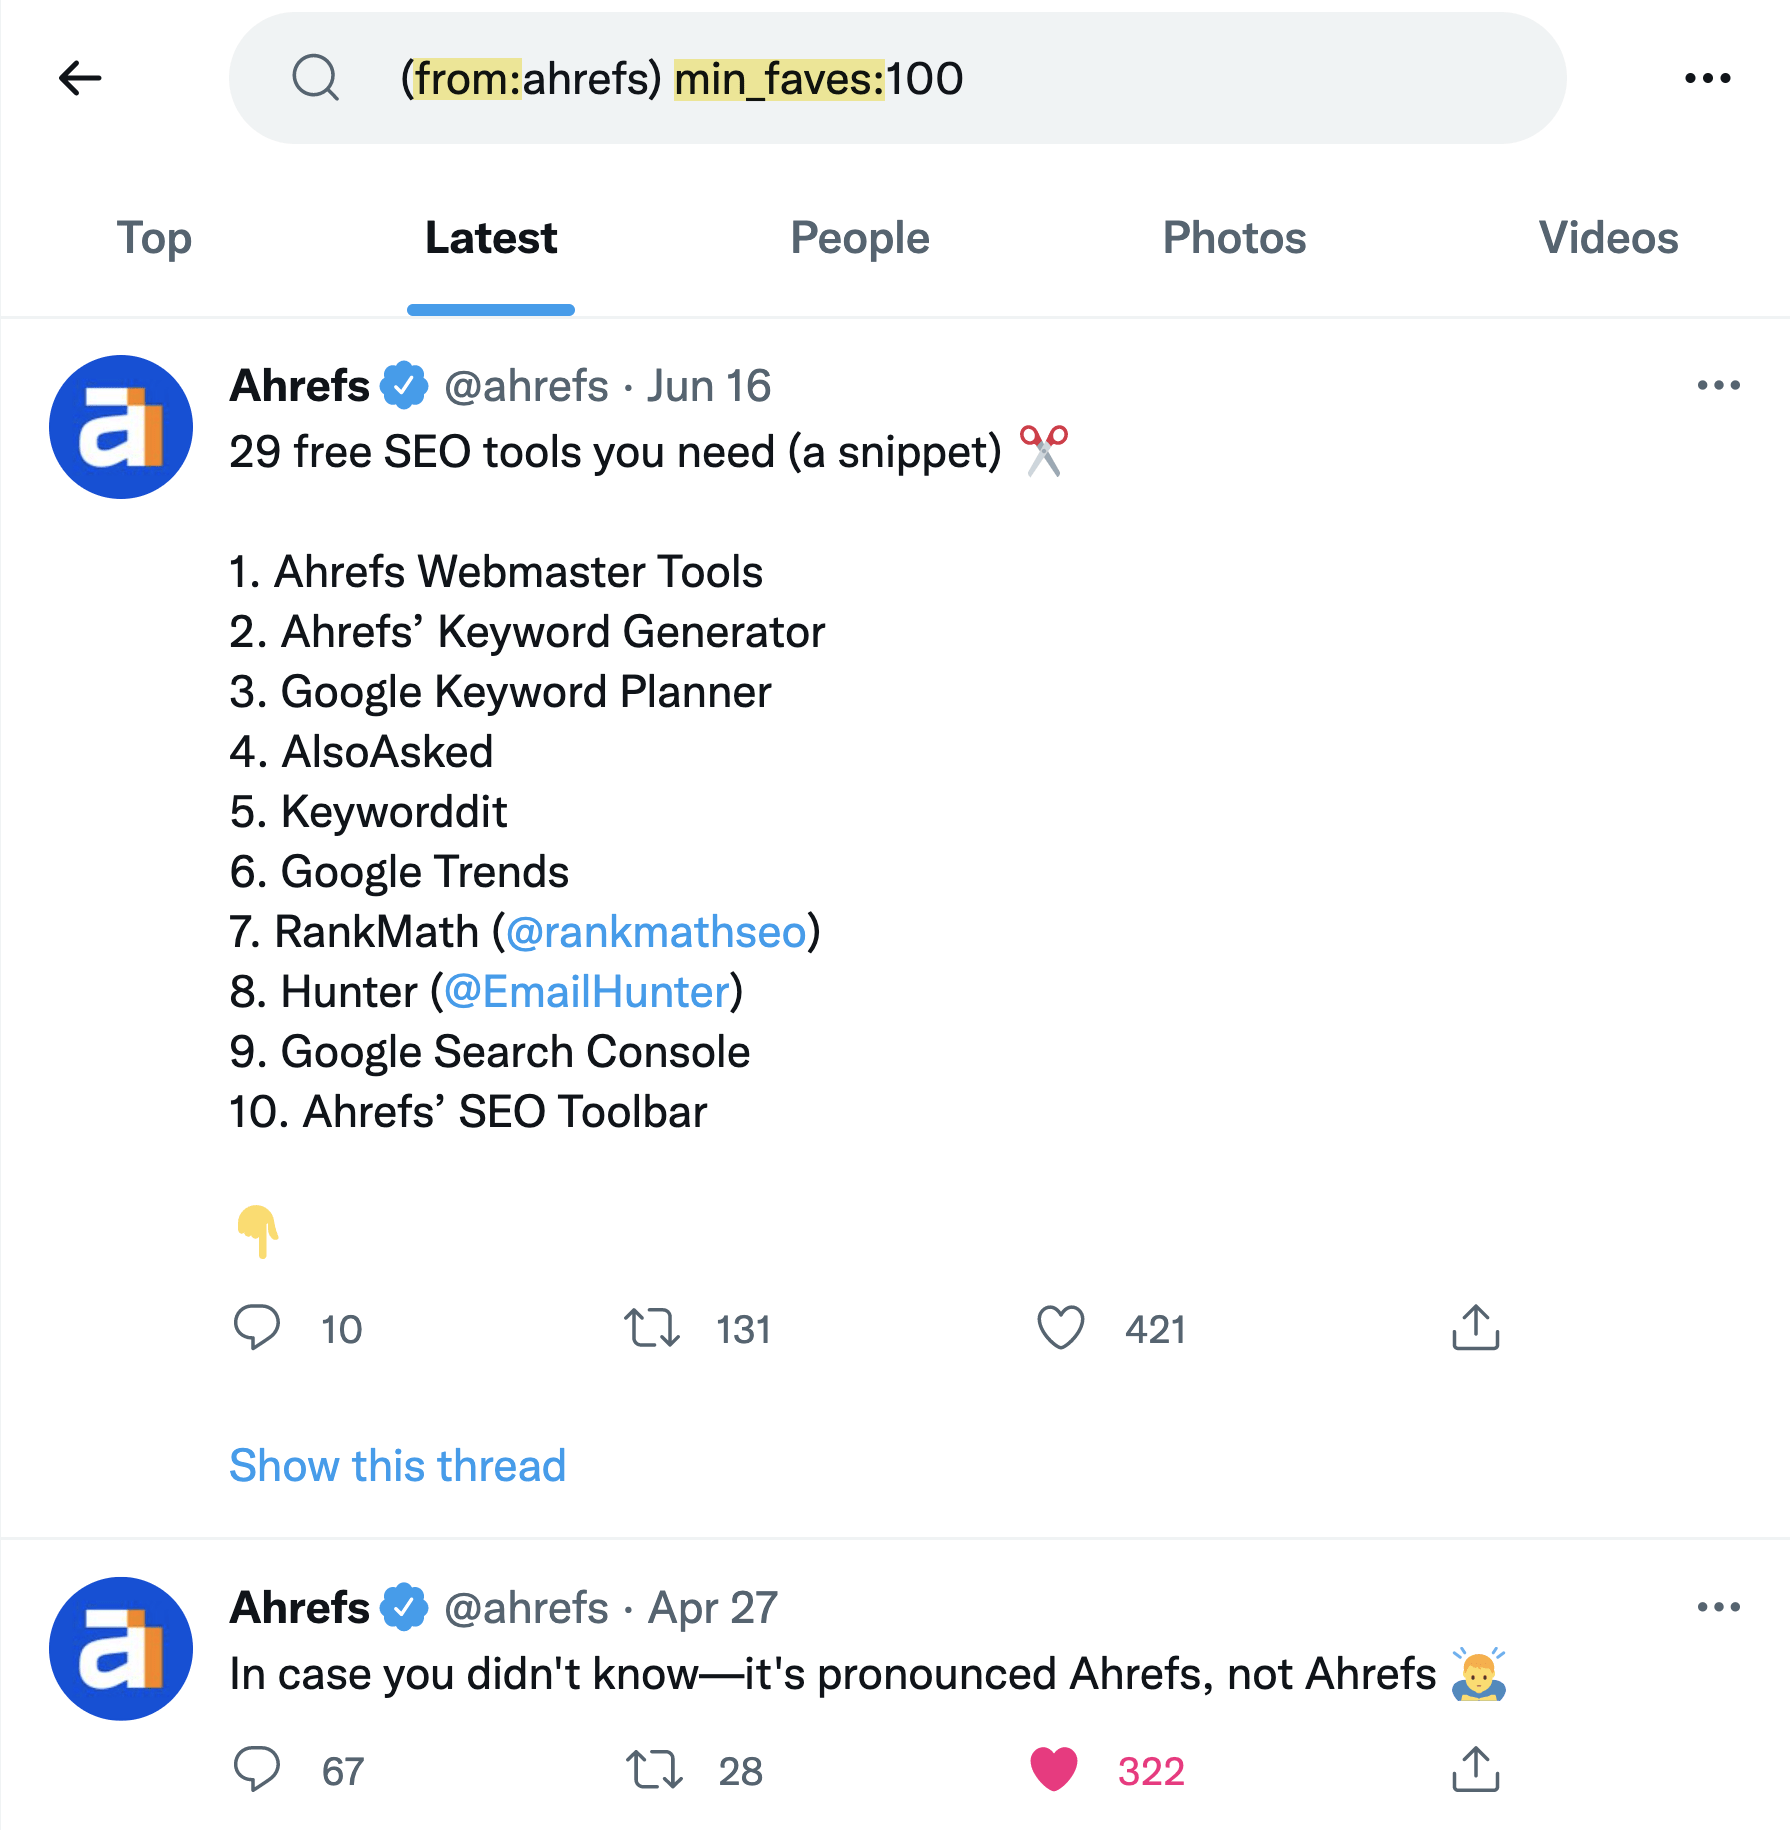Click the share icon on the Jun 16 tweet
Image resolution: width=1790 pixels, height=1830 pixels.
(1474, 1328)
